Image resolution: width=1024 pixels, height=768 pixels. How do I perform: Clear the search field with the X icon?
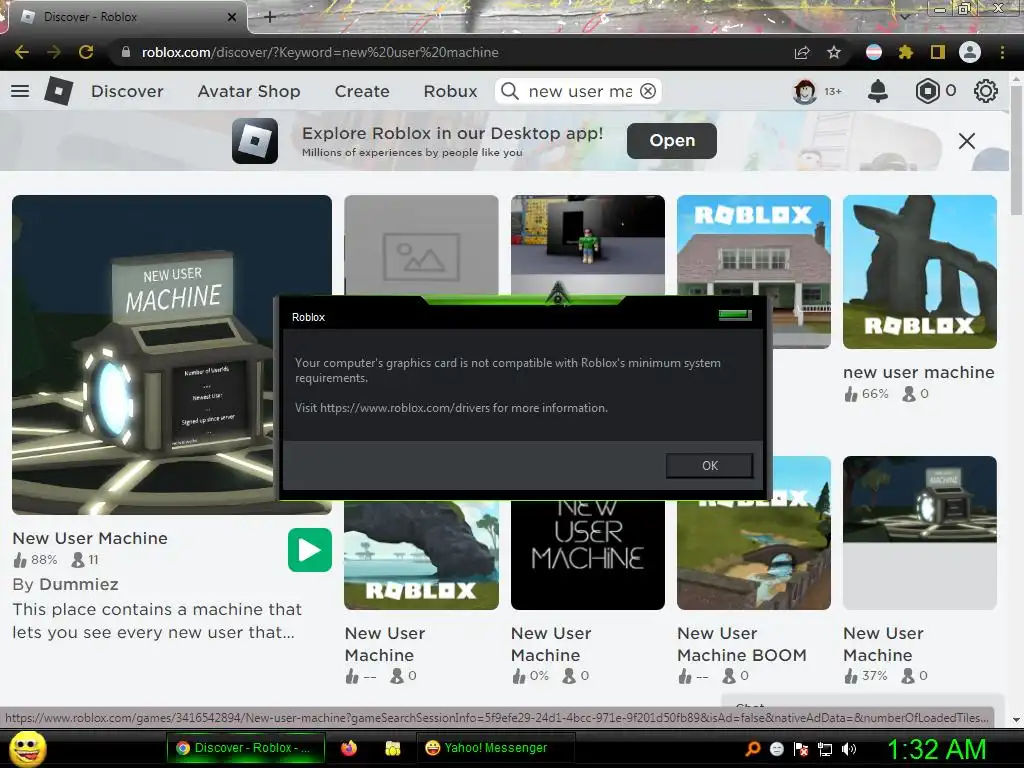click(648, 91)
